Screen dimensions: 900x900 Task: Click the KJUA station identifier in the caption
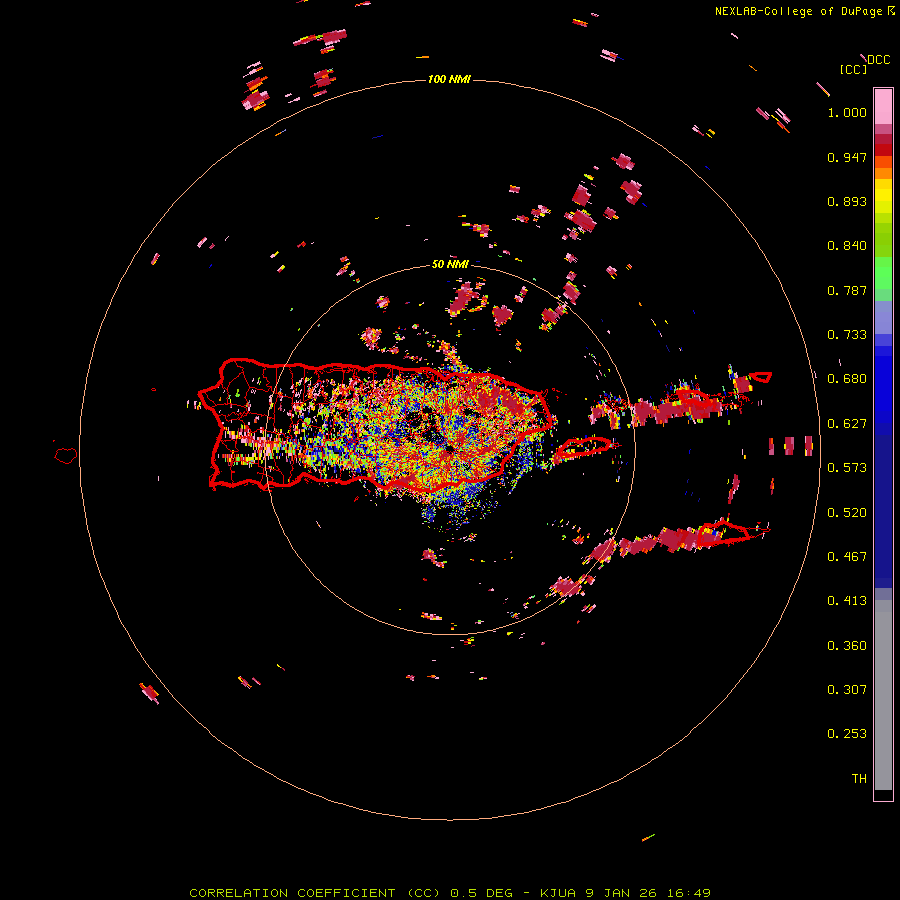(559, 893)
